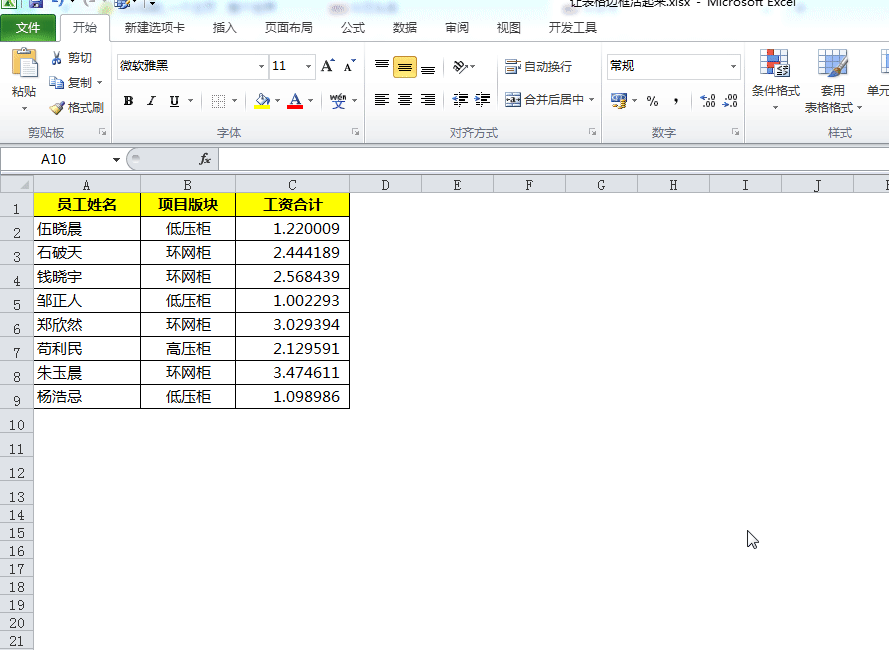Select header cell 工资合计
The image size is (889, 650).
point(293,205)
